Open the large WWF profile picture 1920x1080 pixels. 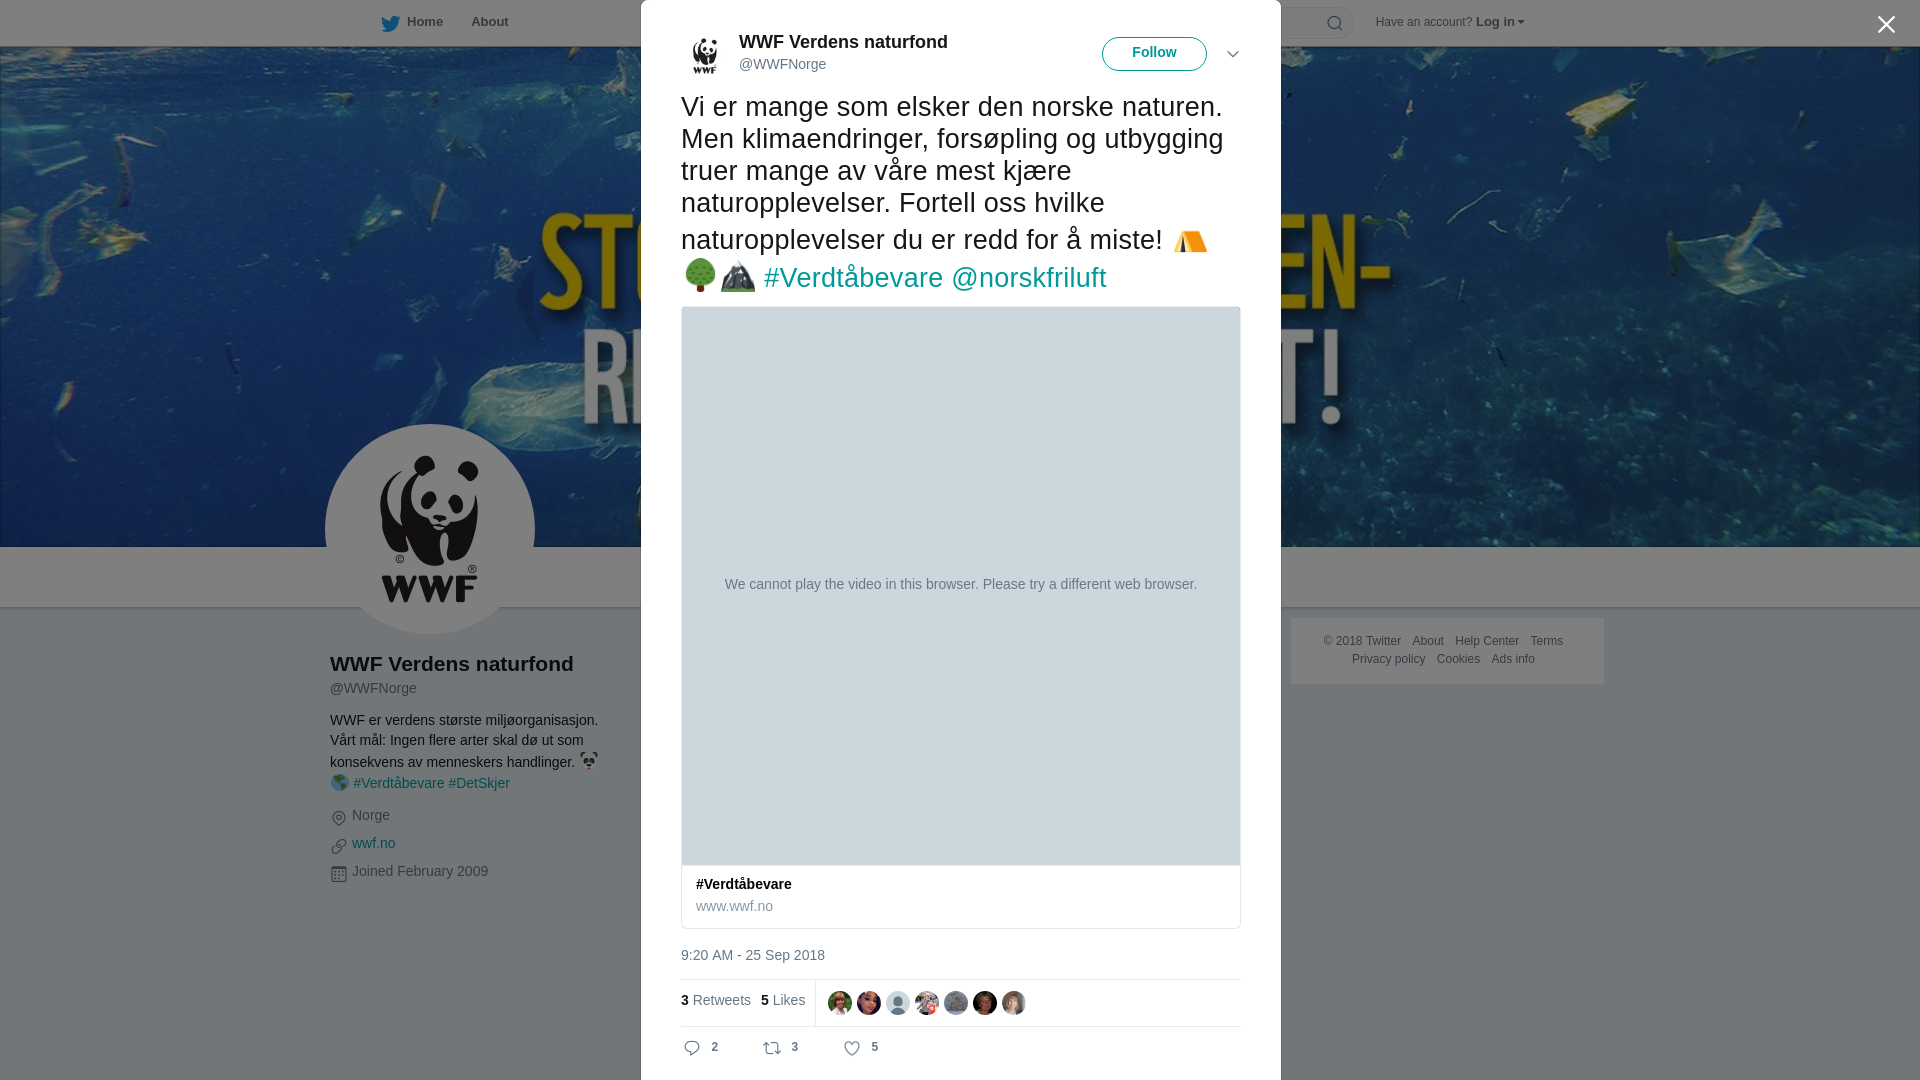click(x=430, y=529)
